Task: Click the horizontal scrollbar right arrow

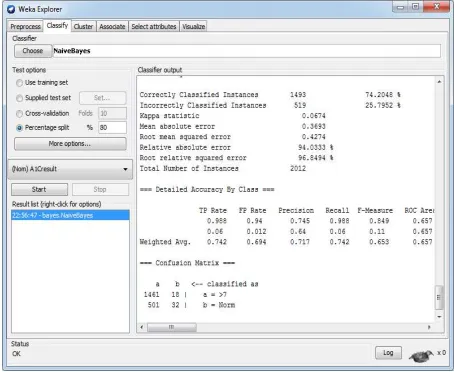Action: click(x=429, y=327)
